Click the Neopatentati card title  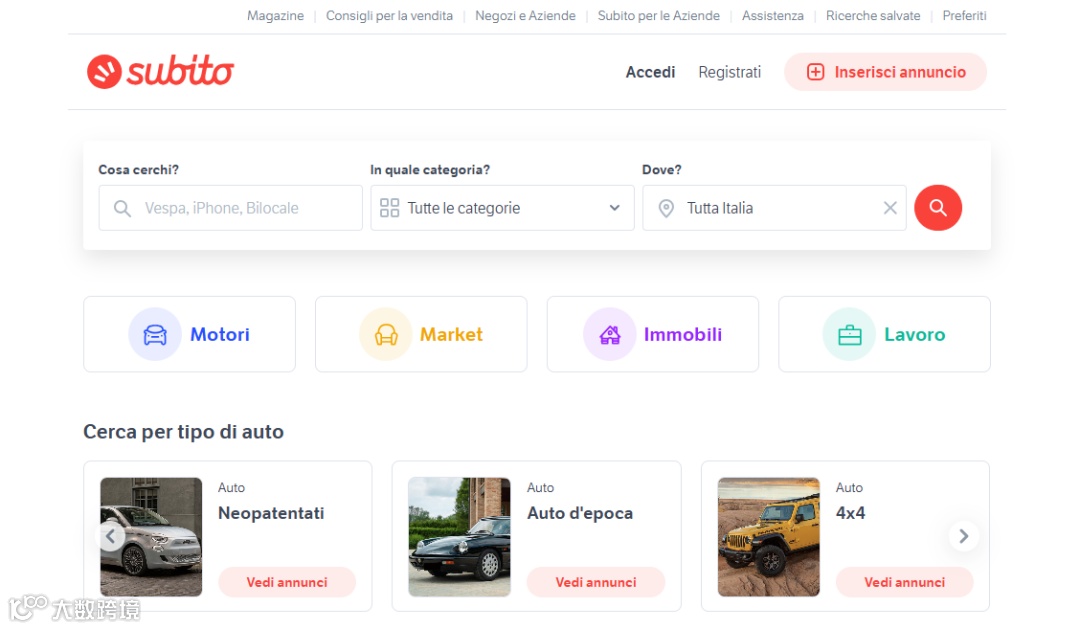pyautogui.click(x=271, y=513)
